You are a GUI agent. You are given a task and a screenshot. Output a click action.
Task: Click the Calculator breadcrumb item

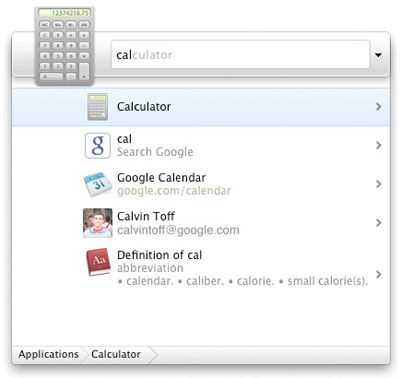[x=116, y=354]
